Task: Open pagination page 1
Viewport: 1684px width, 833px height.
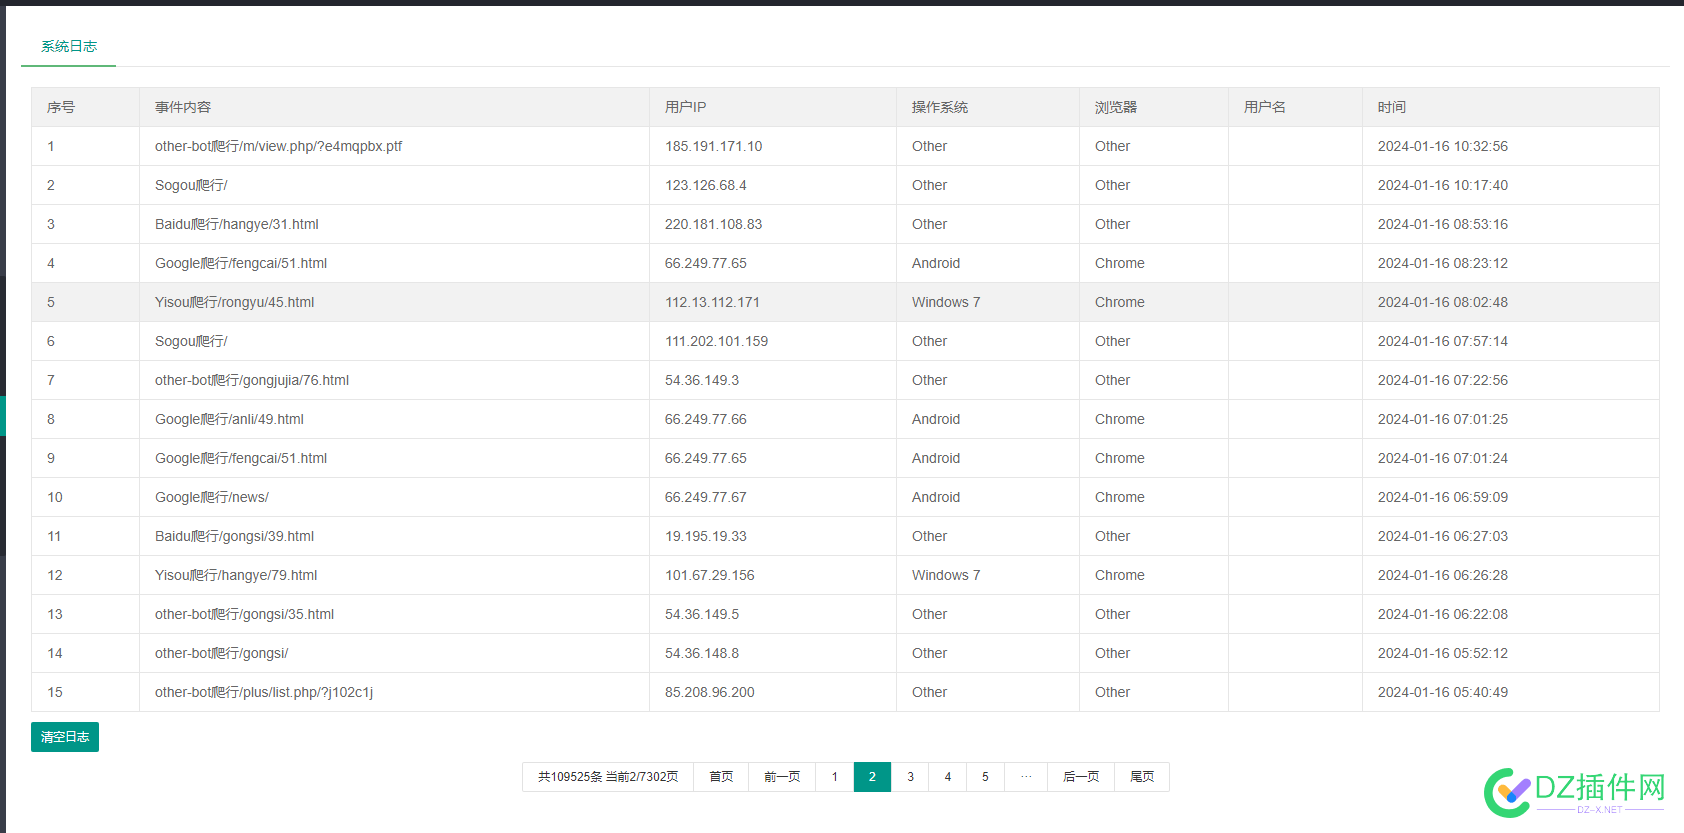Action: [x=835, y=777]
